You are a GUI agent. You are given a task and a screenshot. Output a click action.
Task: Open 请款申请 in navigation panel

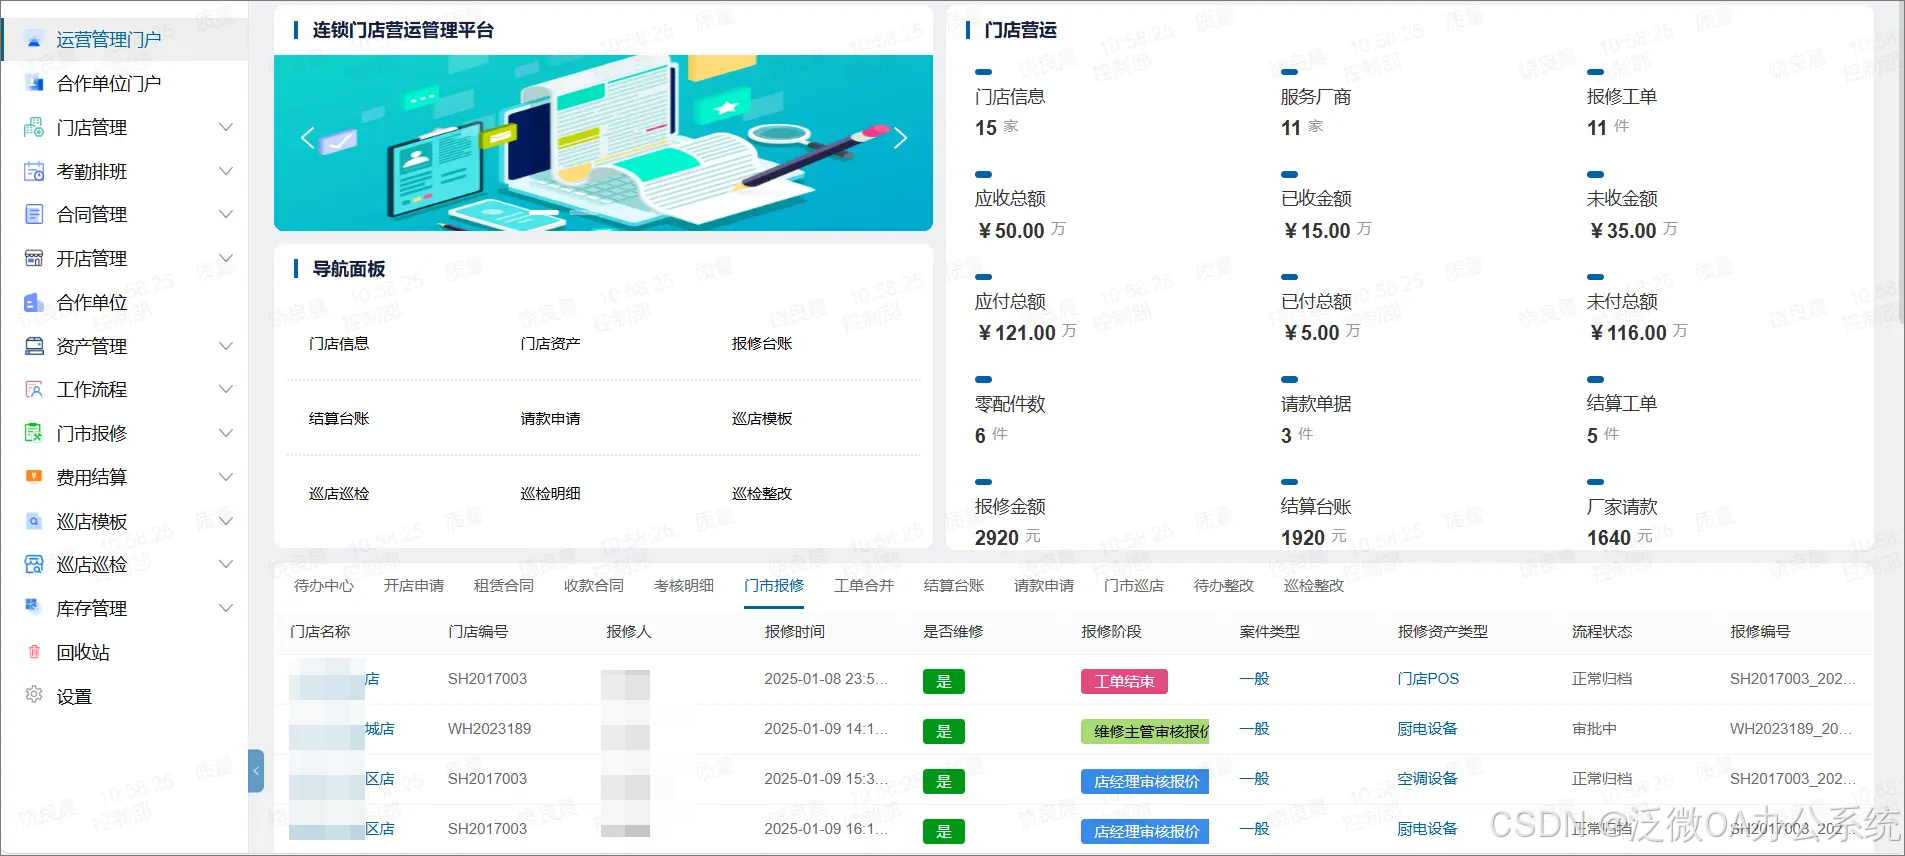pos(551,419)
